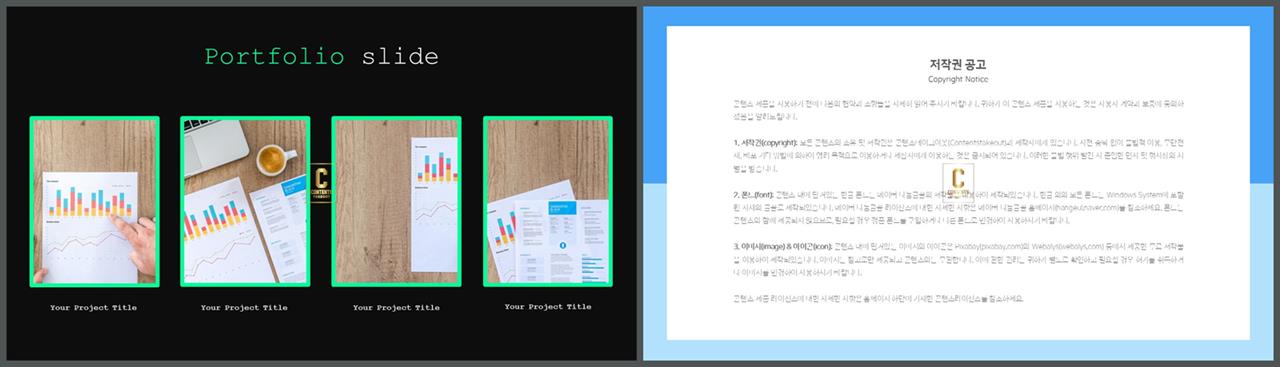Image resolution: width=1280 pixels, height=367 pixels.
Task: Click 'Your Project Title' under the narrow chart strip image
Action: point(396,307)
